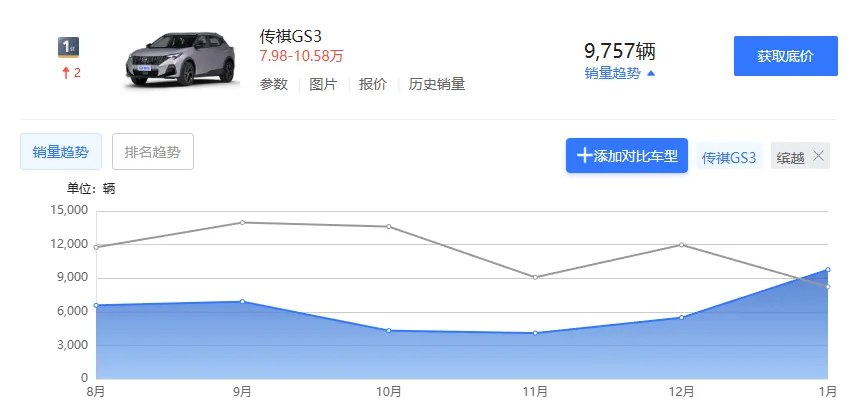The width and height of the screenshot is (855, 416).
Task: Click the 3,000 y-axis label
Action: coord(72,345)
